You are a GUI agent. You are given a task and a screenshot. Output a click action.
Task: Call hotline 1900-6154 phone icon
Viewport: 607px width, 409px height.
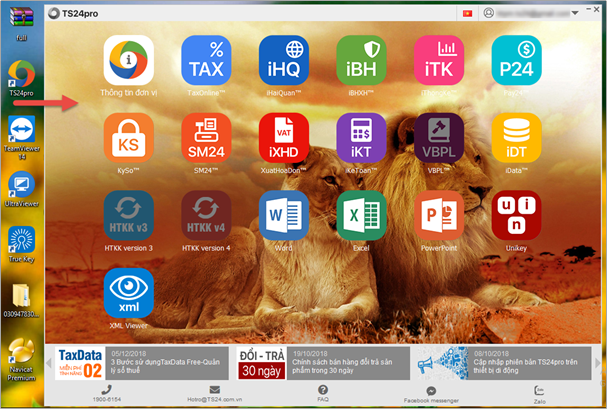106,390
